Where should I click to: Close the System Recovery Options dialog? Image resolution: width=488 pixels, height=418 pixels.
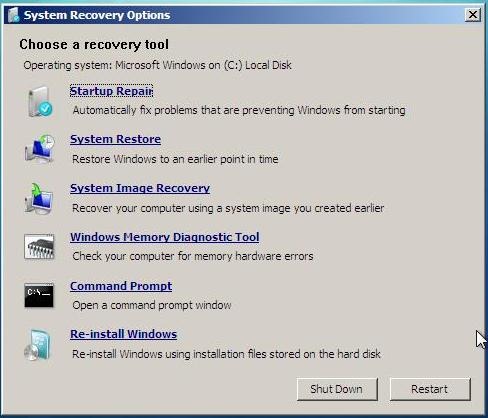(473, 15)
